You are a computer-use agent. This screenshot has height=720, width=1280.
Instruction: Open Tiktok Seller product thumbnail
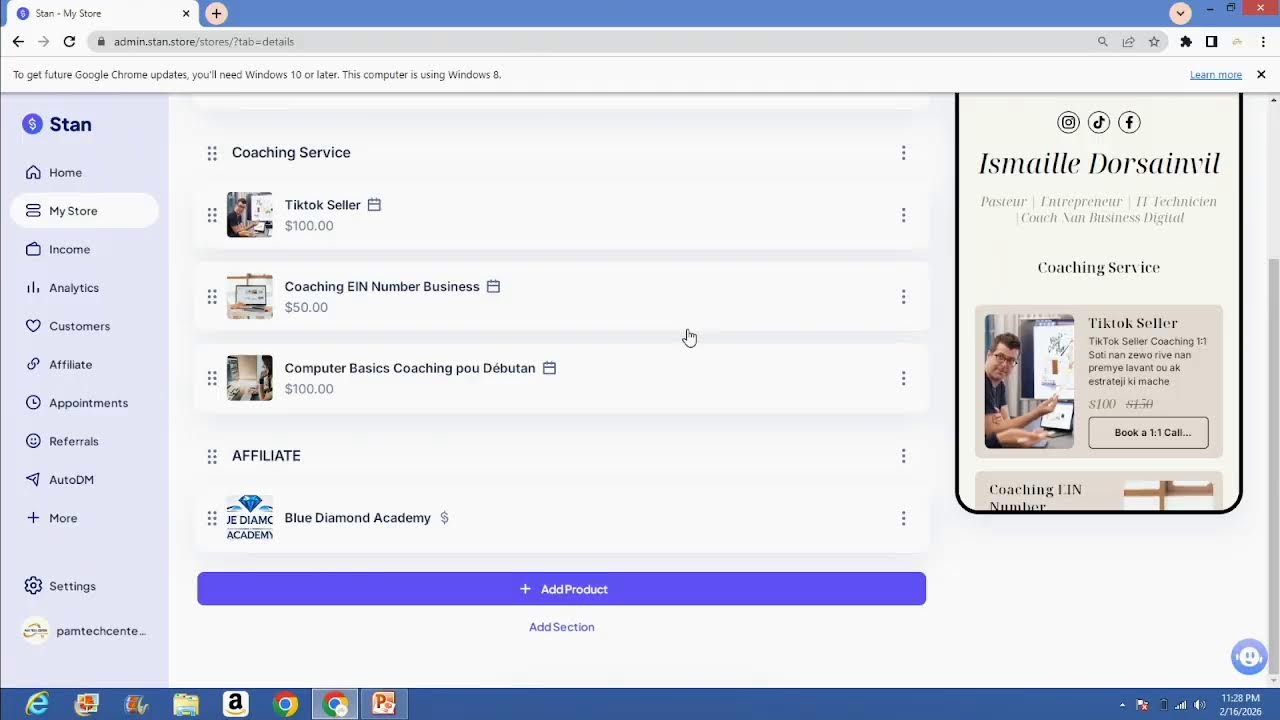point(249,215)
